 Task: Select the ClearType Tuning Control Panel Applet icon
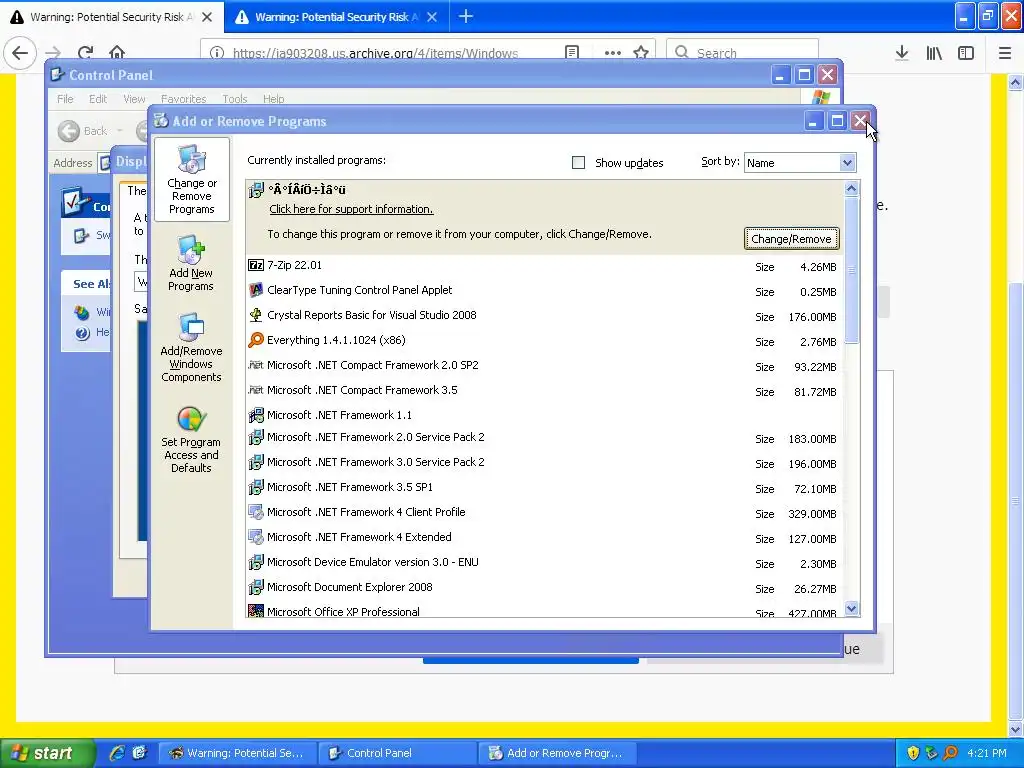click(x=256, y=290)
